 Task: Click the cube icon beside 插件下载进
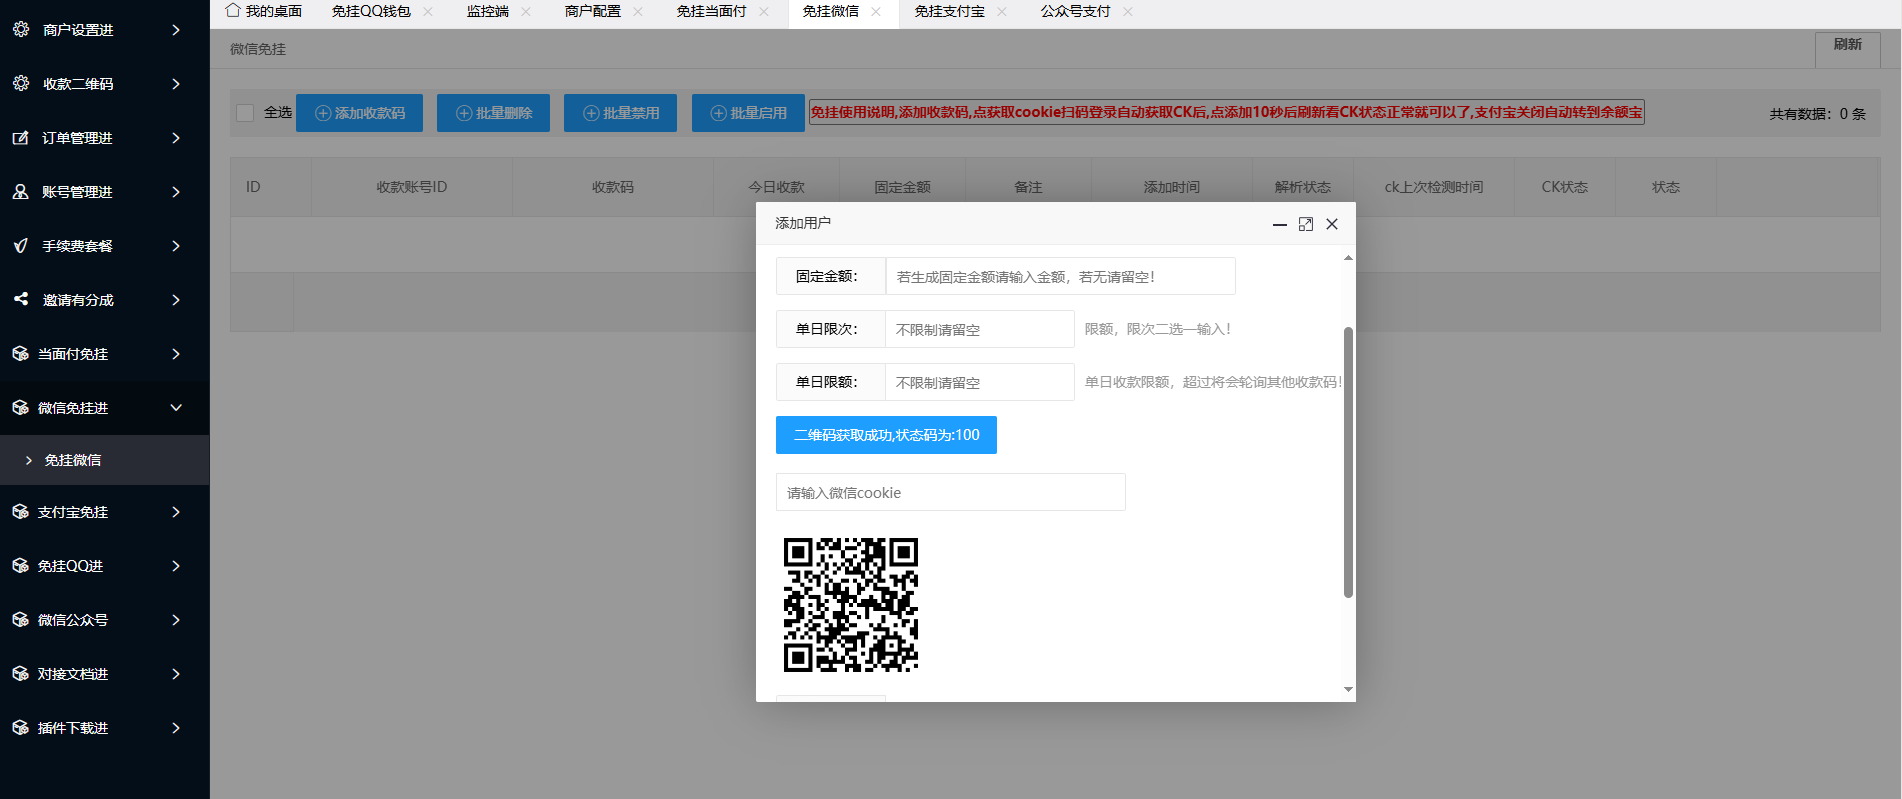pos(21,728)
